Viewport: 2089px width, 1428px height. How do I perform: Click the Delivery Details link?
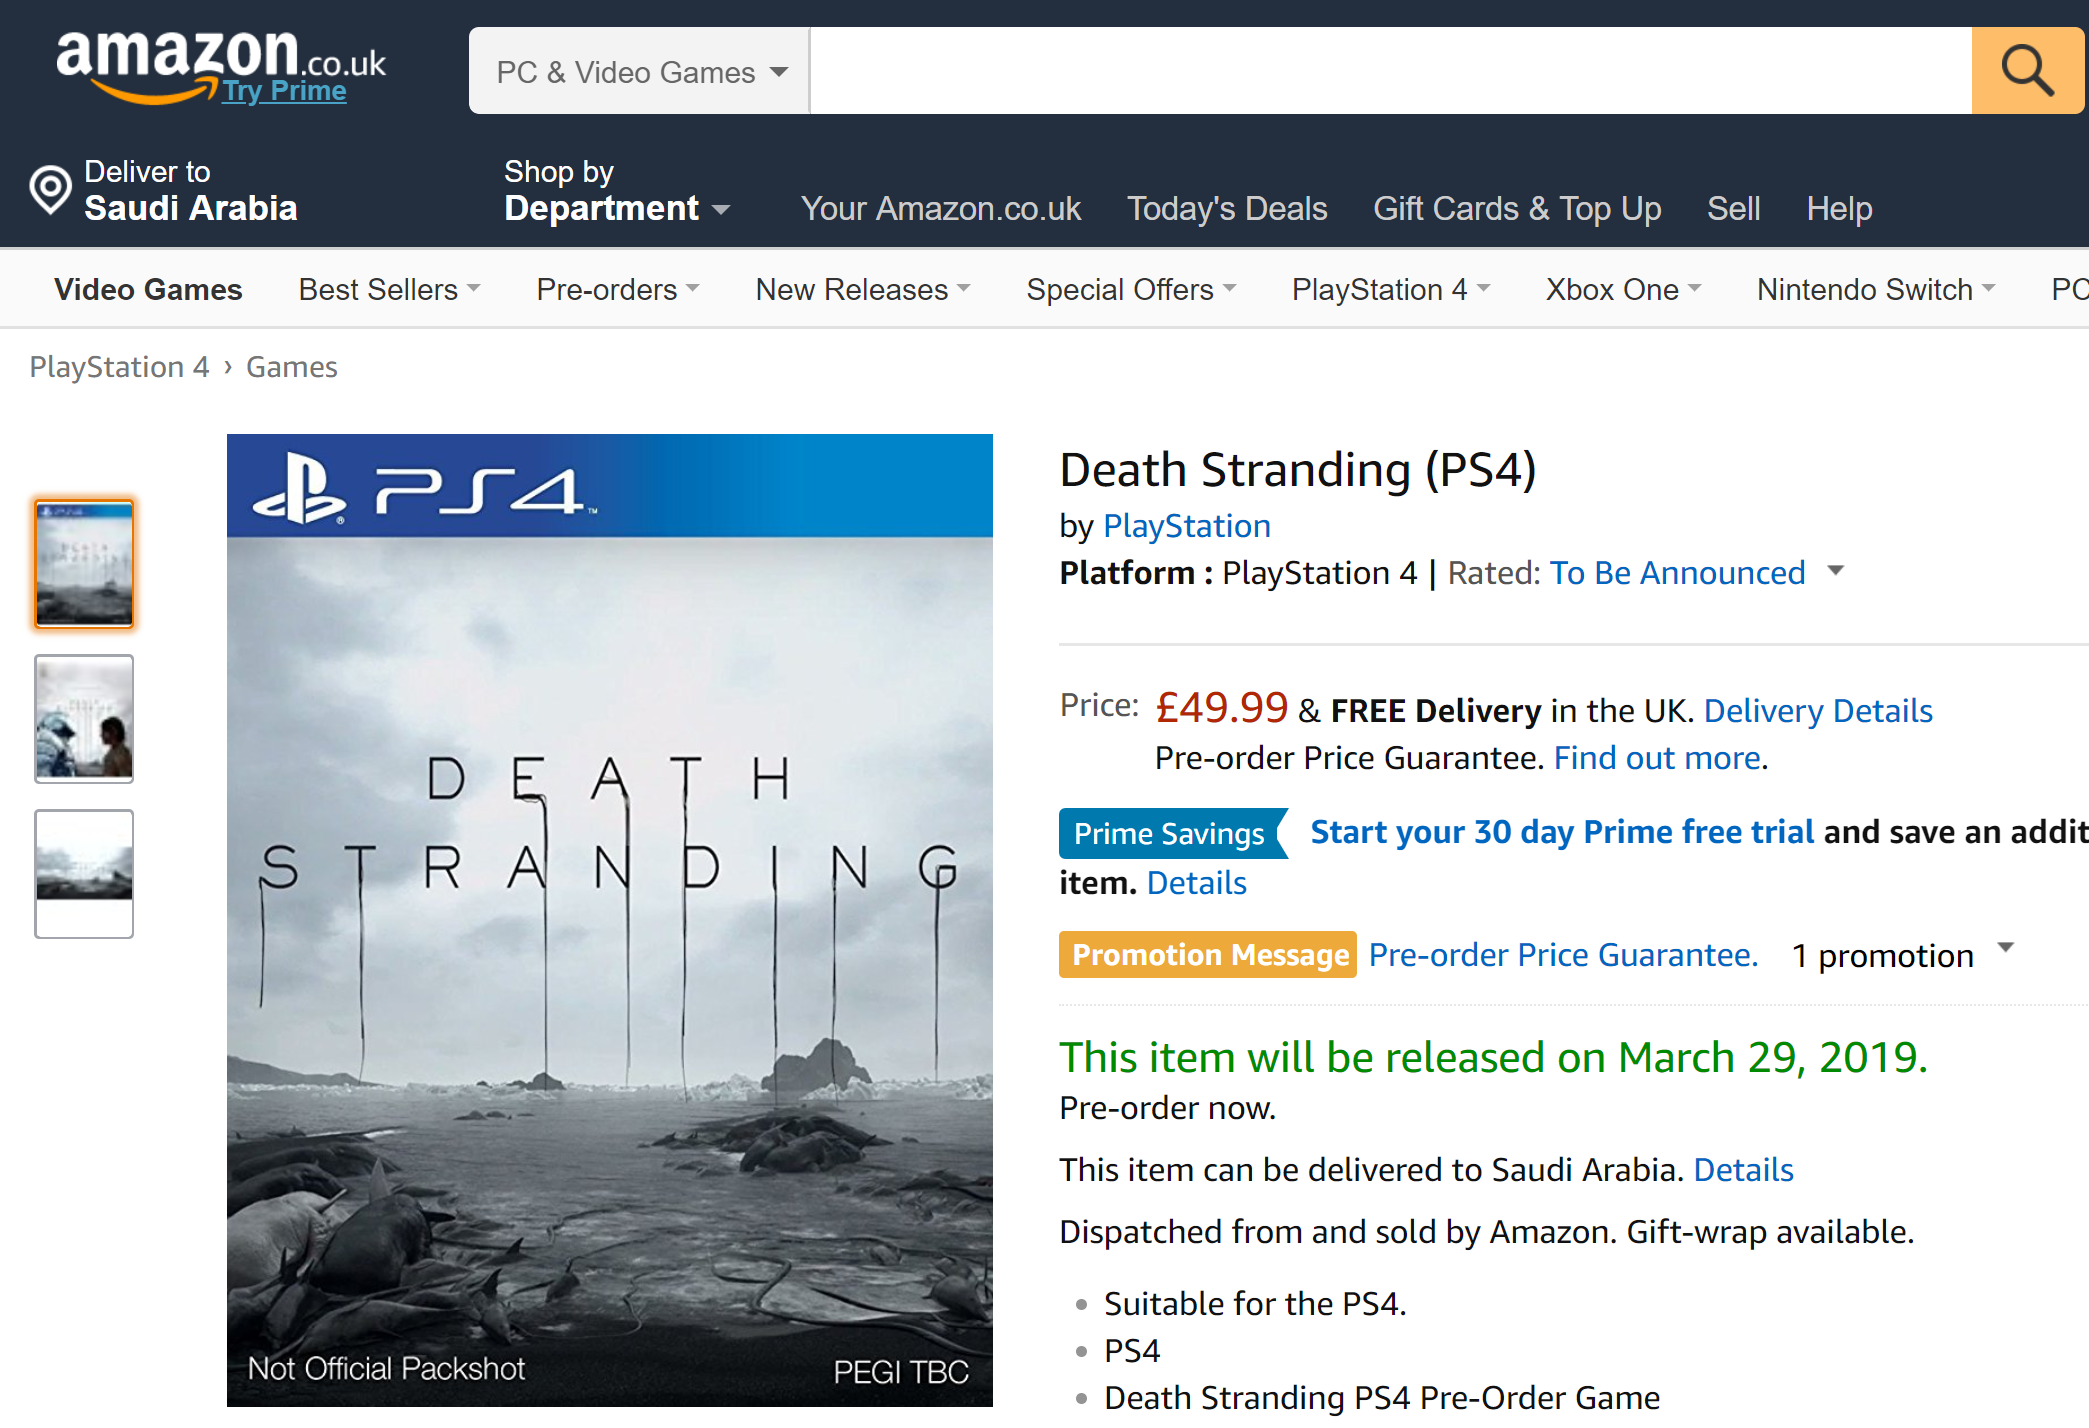coord(1818,710)
